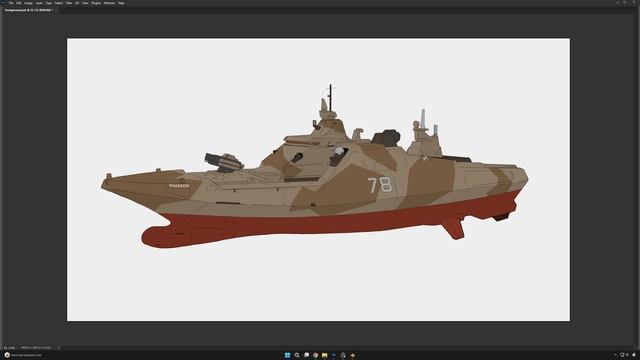Screen dimensions: 640x360
Task: Click the zoom percentage field in the status bar
Action: point(9,348)
